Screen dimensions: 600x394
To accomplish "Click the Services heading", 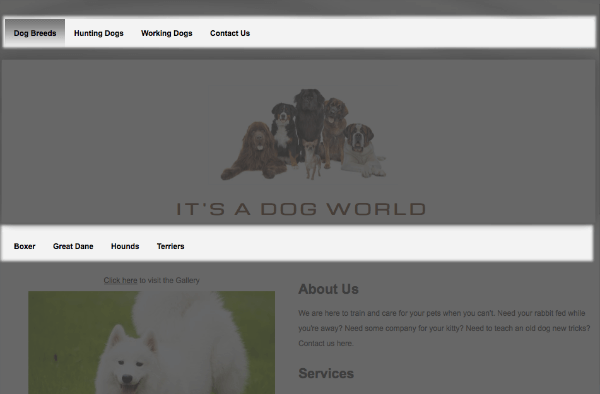I will pyautogui.click(x=326, y=373).
